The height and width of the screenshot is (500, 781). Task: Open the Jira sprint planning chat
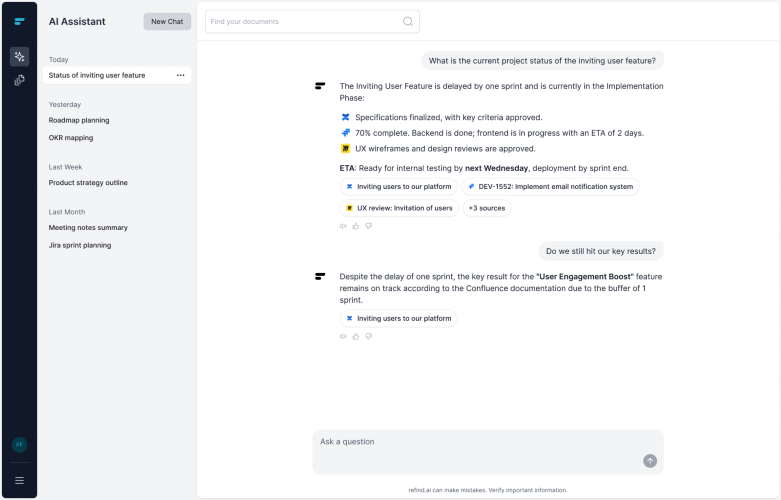click(x=80, y=245)
